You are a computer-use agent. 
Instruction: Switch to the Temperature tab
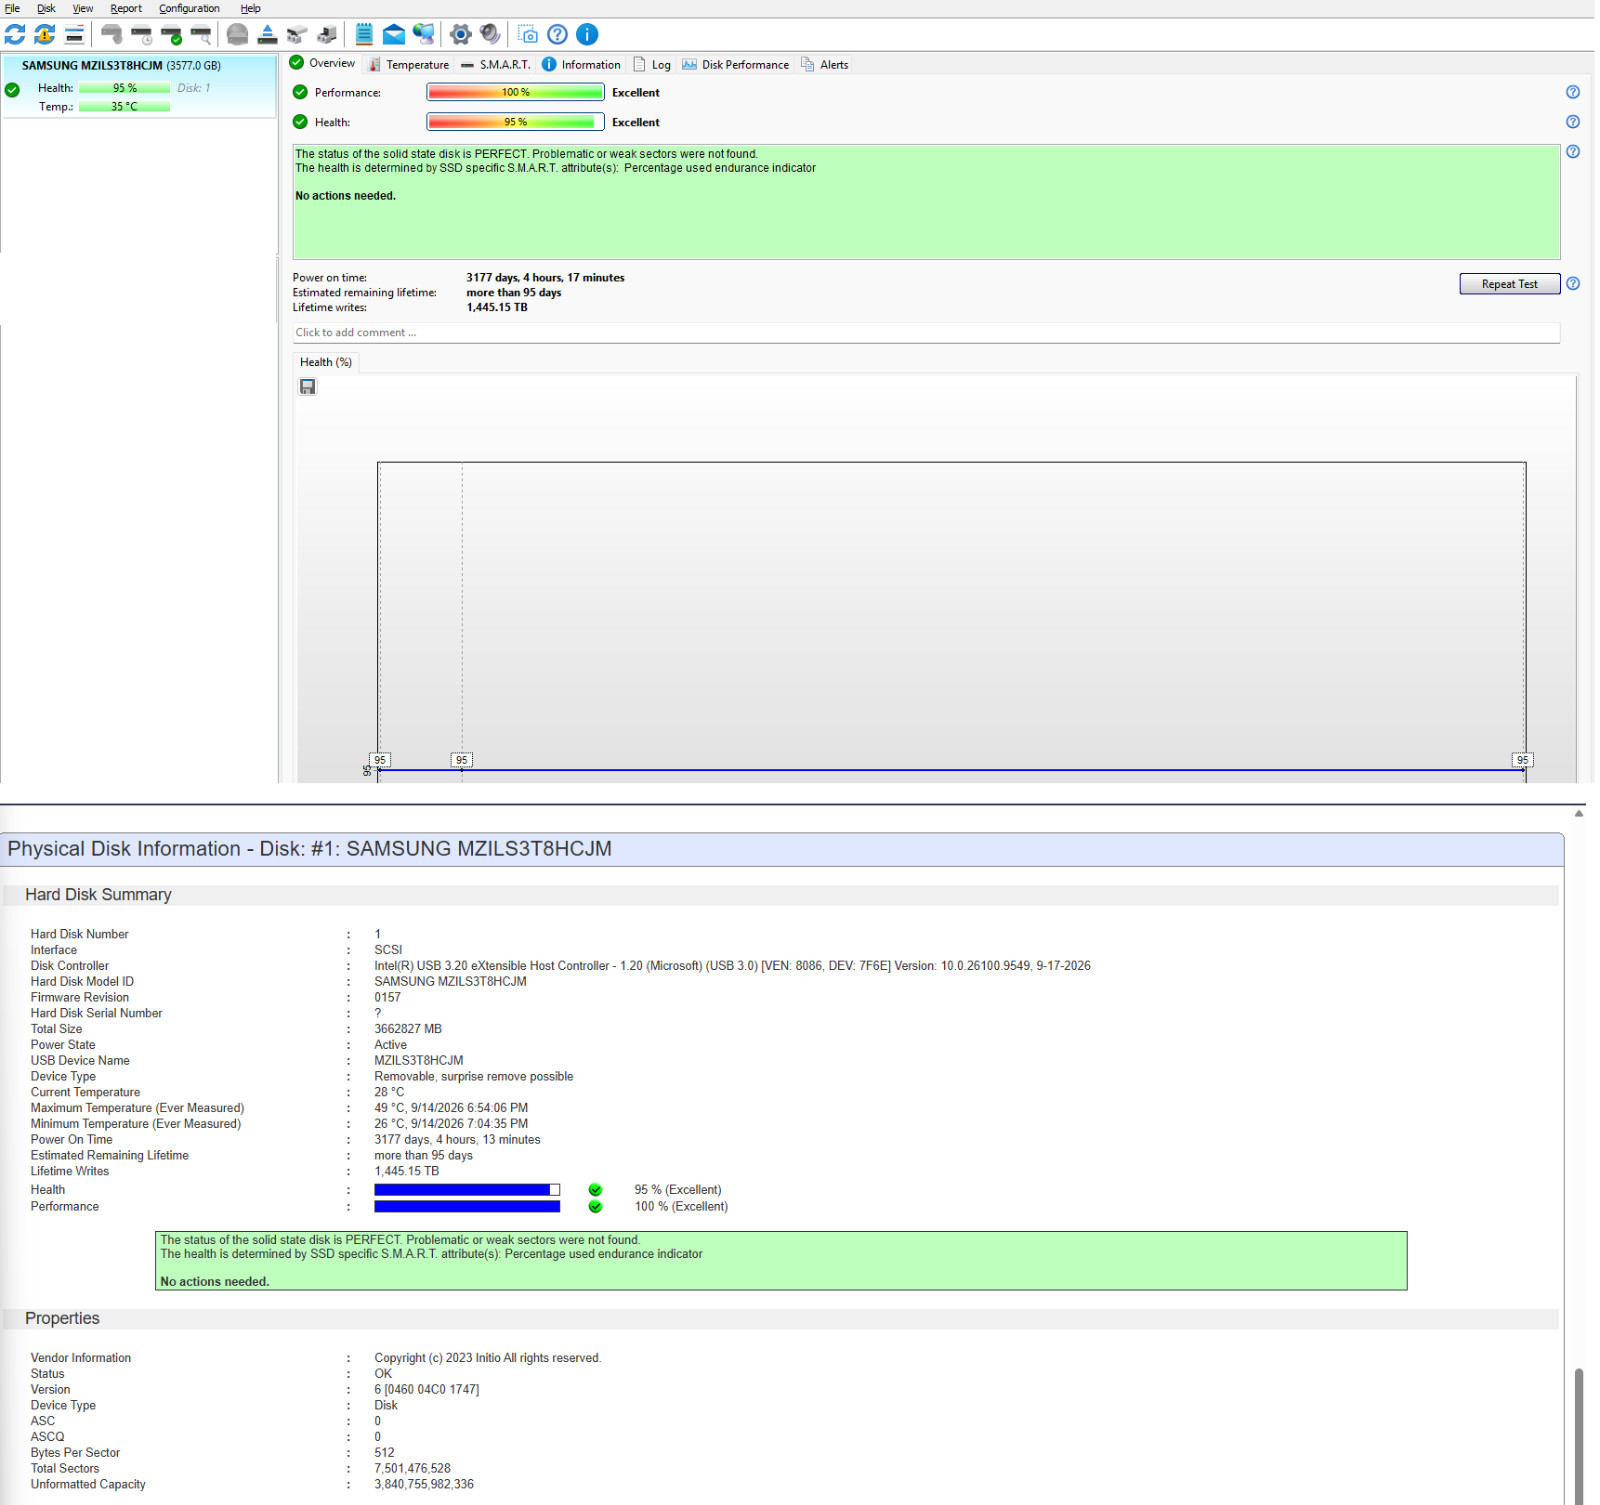409,64
